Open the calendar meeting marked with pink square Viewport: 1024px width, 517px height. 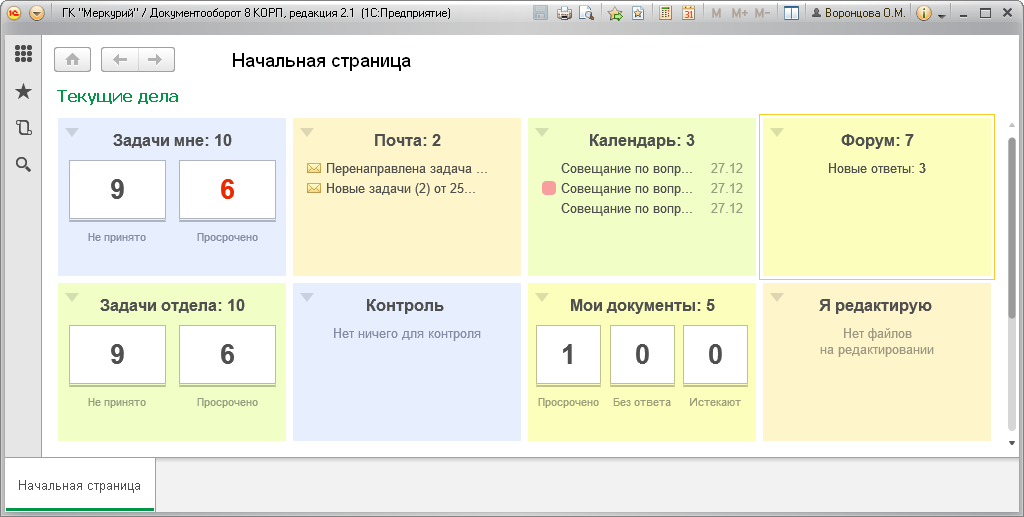coord(627,189)
